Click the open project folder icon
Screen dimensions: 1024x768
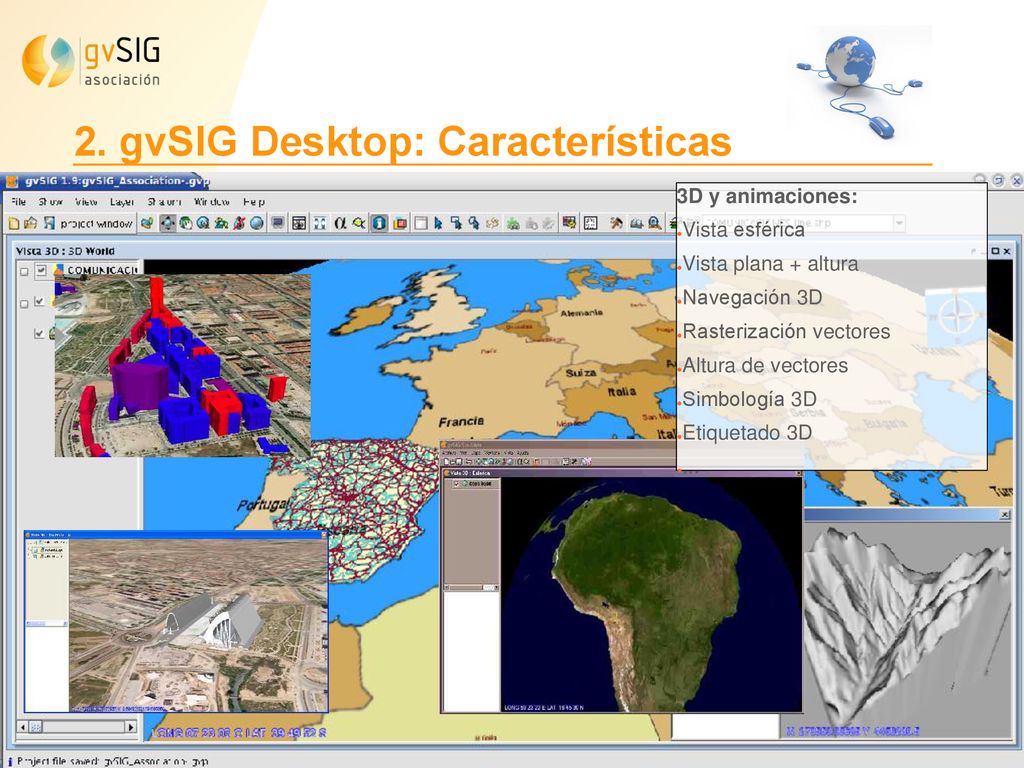click(31, 223)
